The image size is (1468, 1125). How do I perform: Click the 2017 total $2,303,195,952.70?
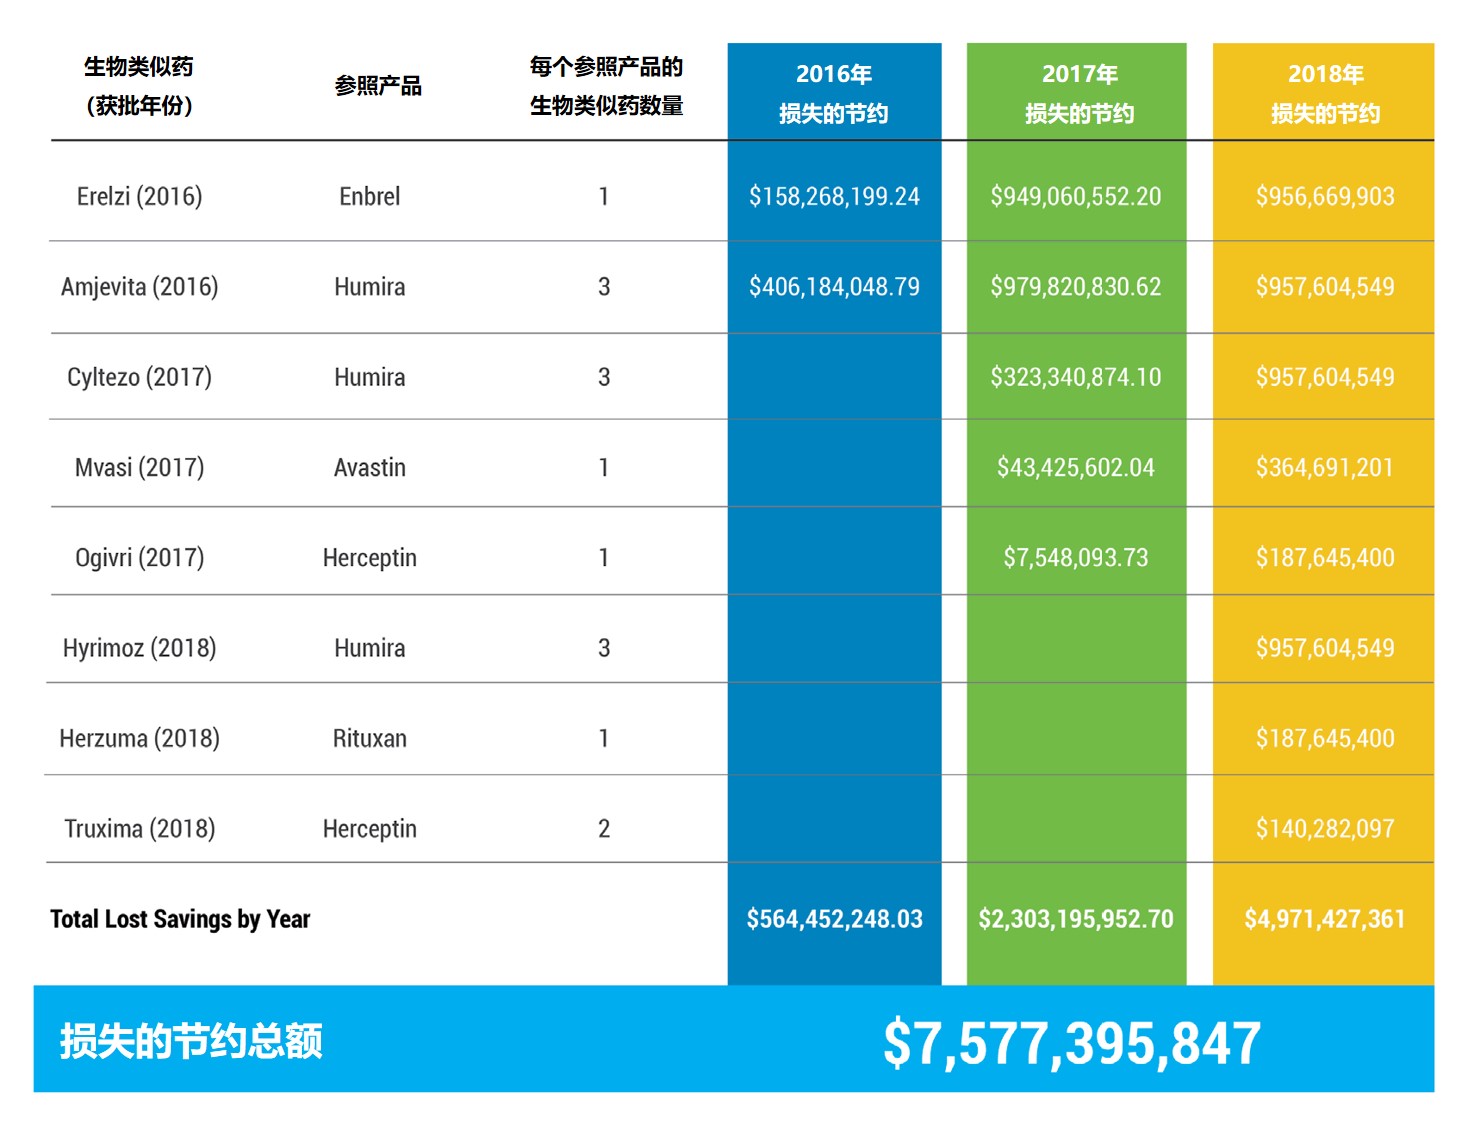pos(1076,919)
